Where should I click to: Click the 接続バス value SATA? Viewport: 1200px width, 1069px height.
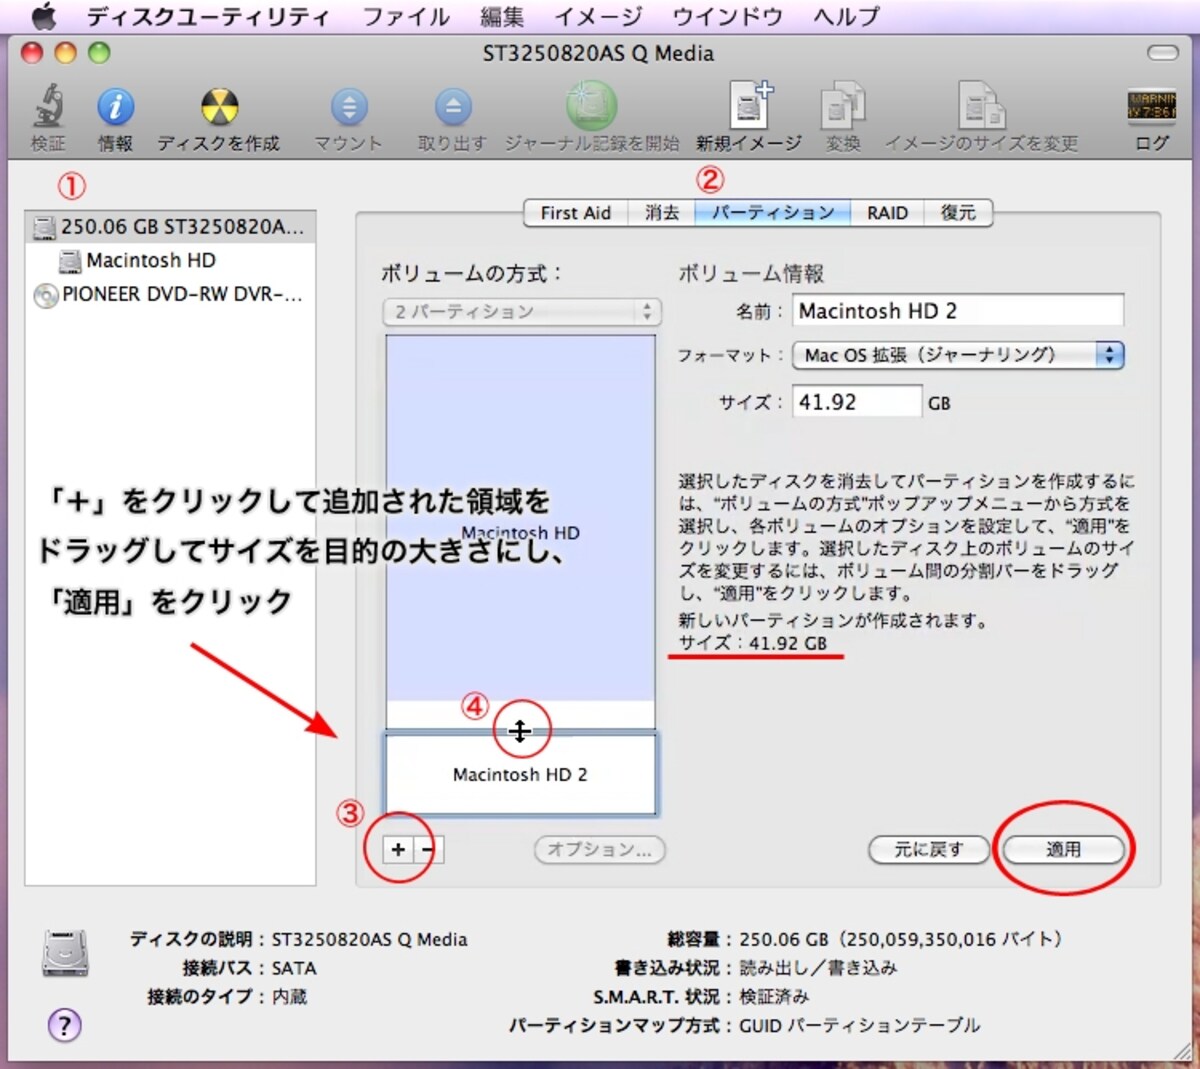point(294,968)
